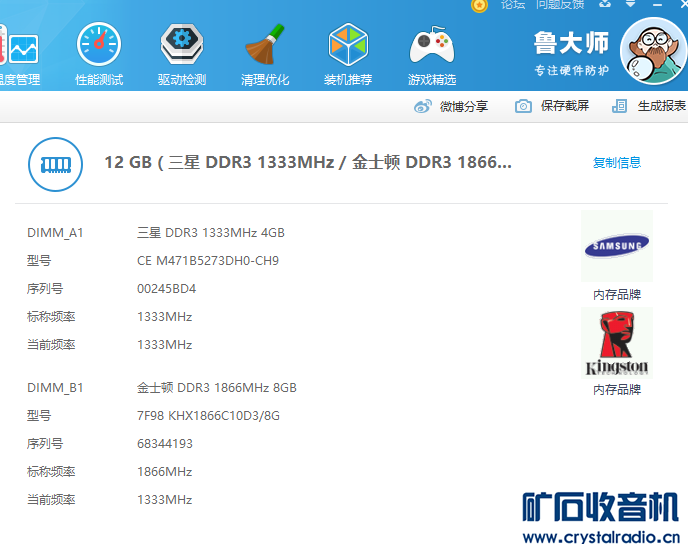The width and height of the screenshot is (688, 550).
Task: Click 内存品牌 label under Kingston logo
Action: coord(617,389)
